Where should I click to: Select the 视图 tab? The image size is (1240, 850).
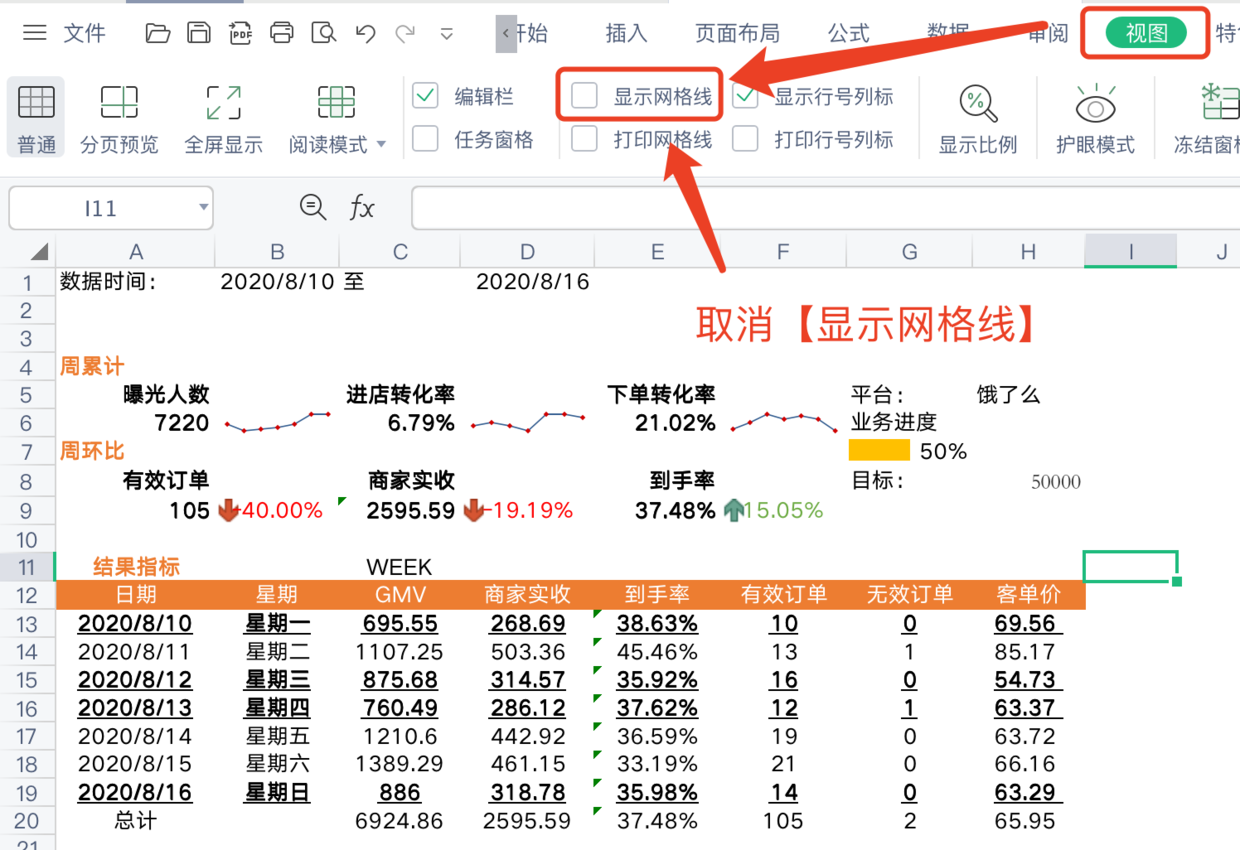coord(1146,33)
